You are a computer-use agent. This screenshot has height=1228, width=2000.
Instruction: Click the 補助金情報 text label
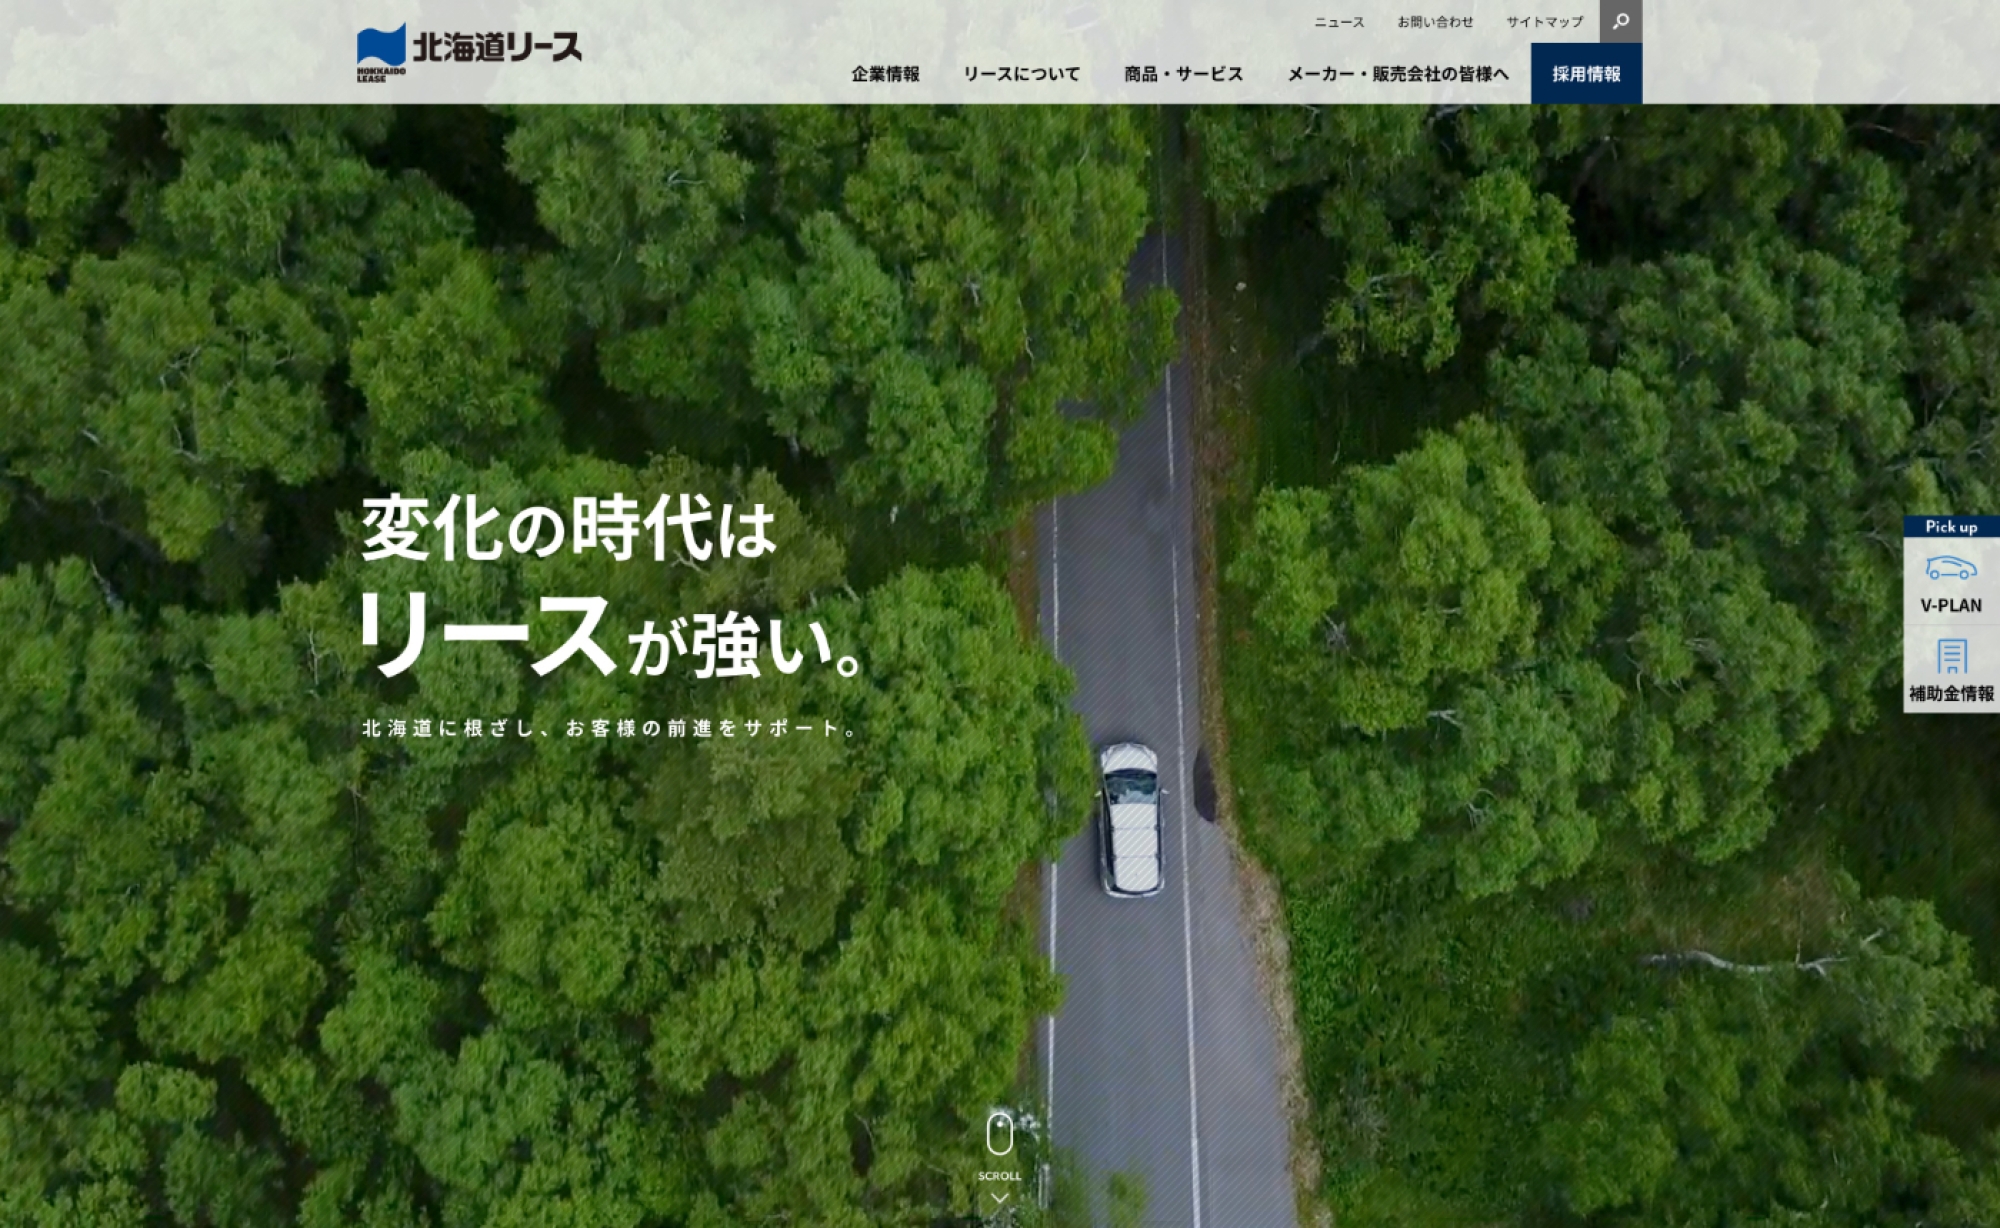1951,693
